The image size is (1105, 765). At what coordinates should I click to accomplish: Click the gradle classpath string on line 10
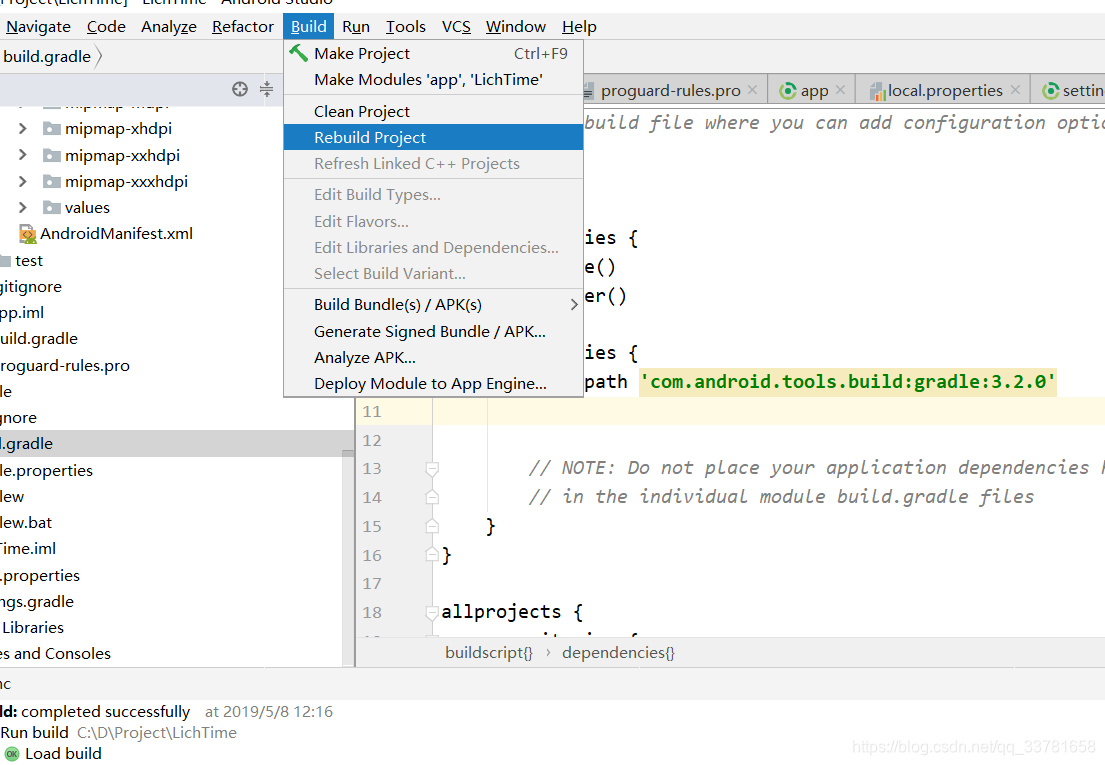coord(848,382)
